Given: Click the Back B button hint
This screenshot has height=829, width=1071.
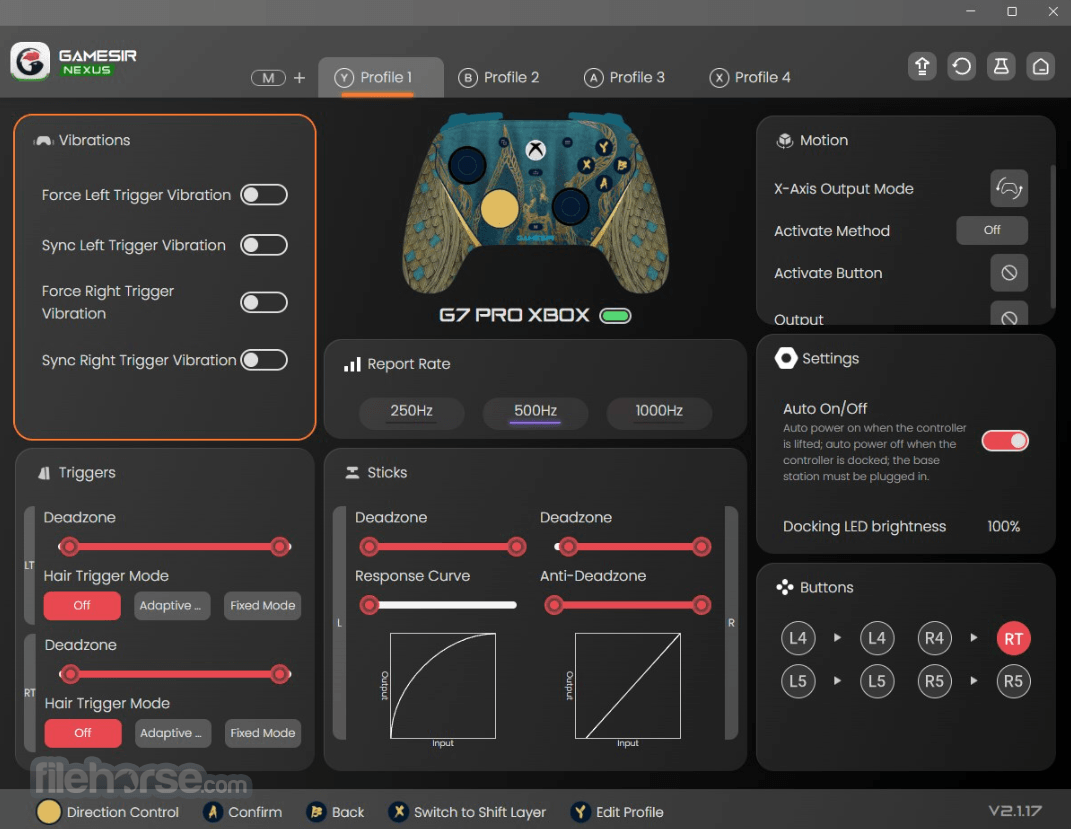Looking at the screenshot, I should tap(335, 812).
